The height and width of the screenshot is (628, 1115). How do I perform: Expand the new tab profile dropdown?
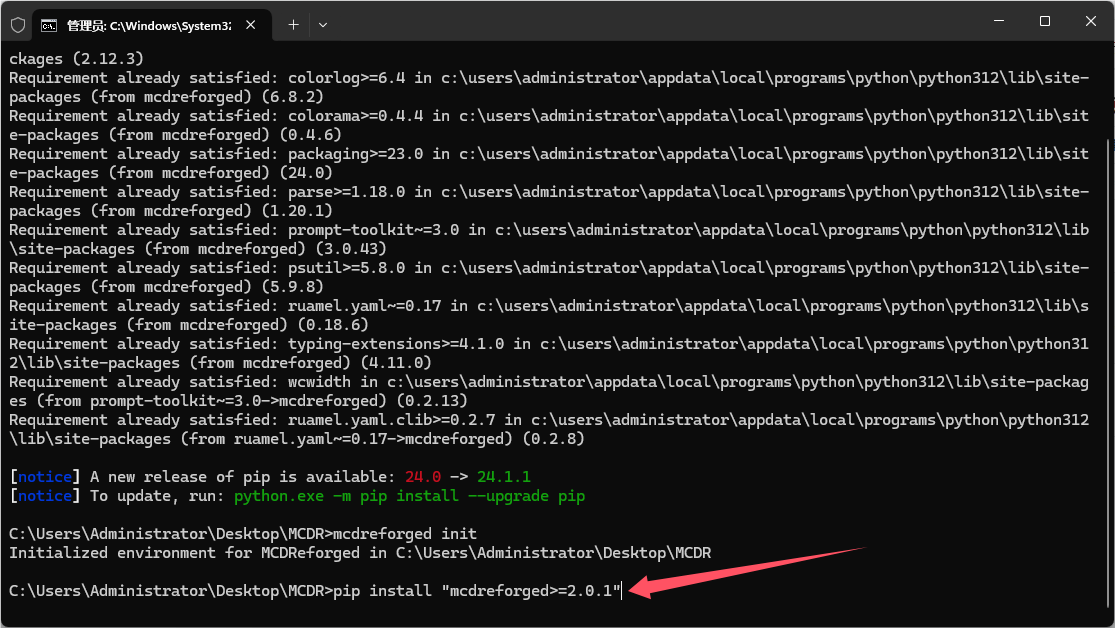pyautogui.click(x=323, y=25)
